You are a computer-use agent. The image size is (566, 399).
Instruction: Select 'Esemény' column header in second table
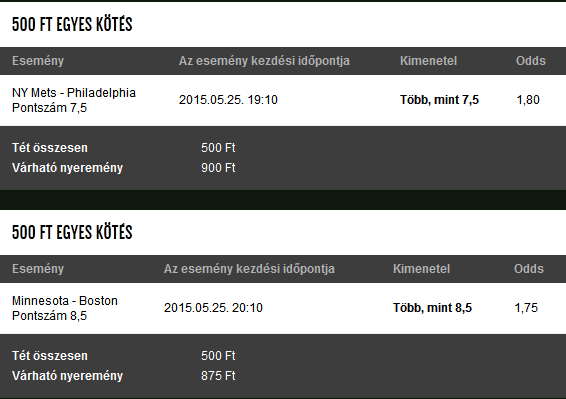pyautogui.click(x=38, y=269)
